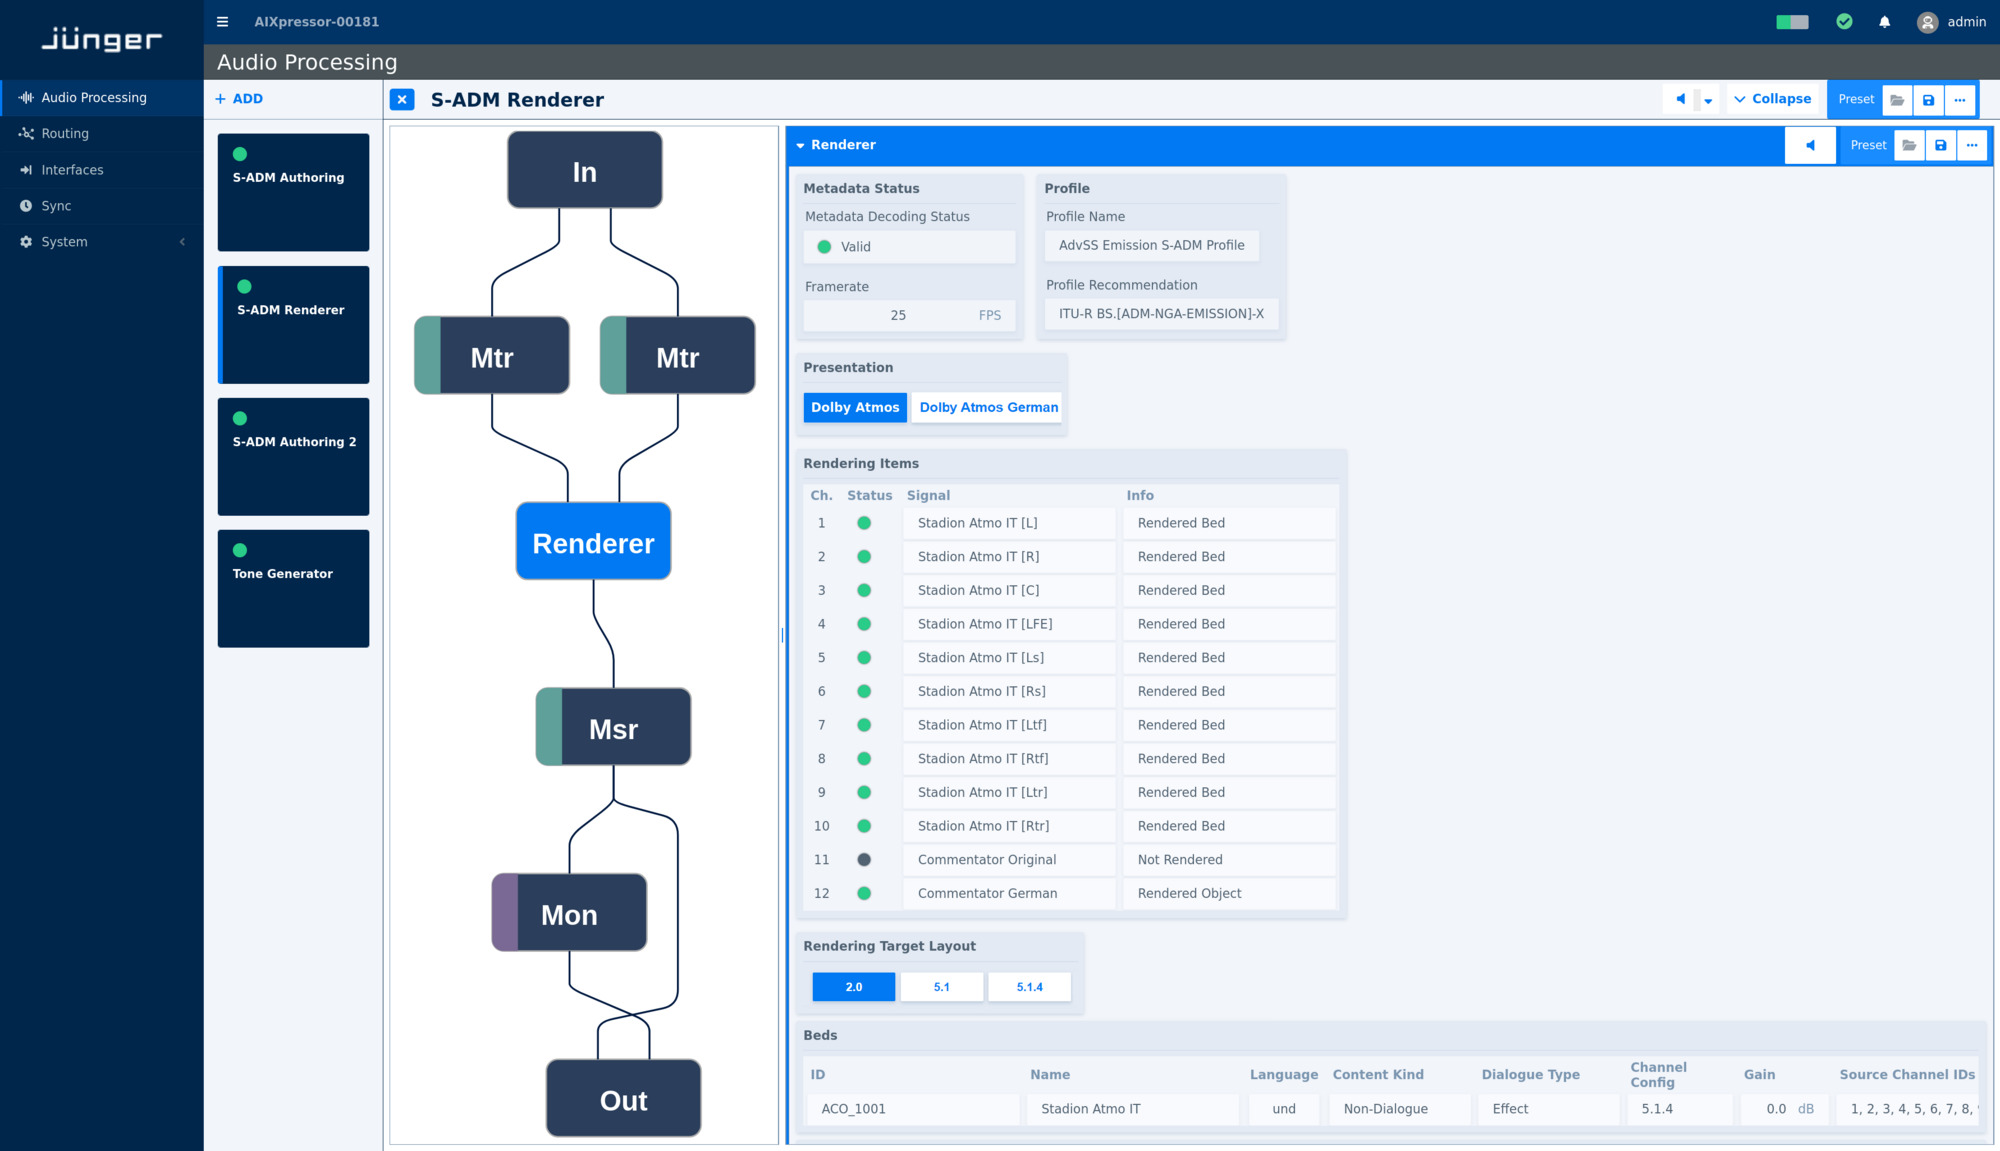Screen dimensions: 2000x1151
Task: Open the speaker dropdown arrow
Action: point(1708,101)
